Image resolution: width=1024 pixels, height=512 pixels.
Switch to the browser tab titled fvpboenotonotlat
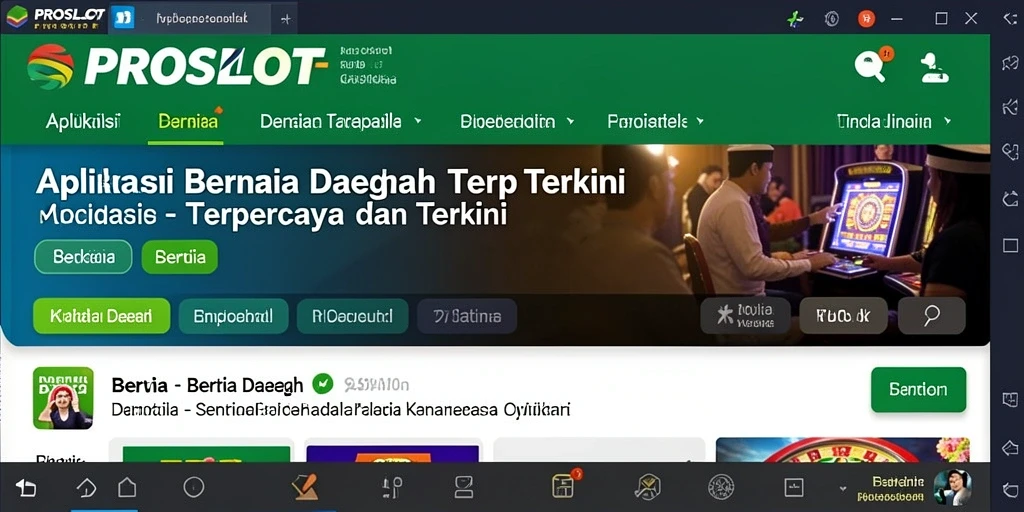coord(202,18)
